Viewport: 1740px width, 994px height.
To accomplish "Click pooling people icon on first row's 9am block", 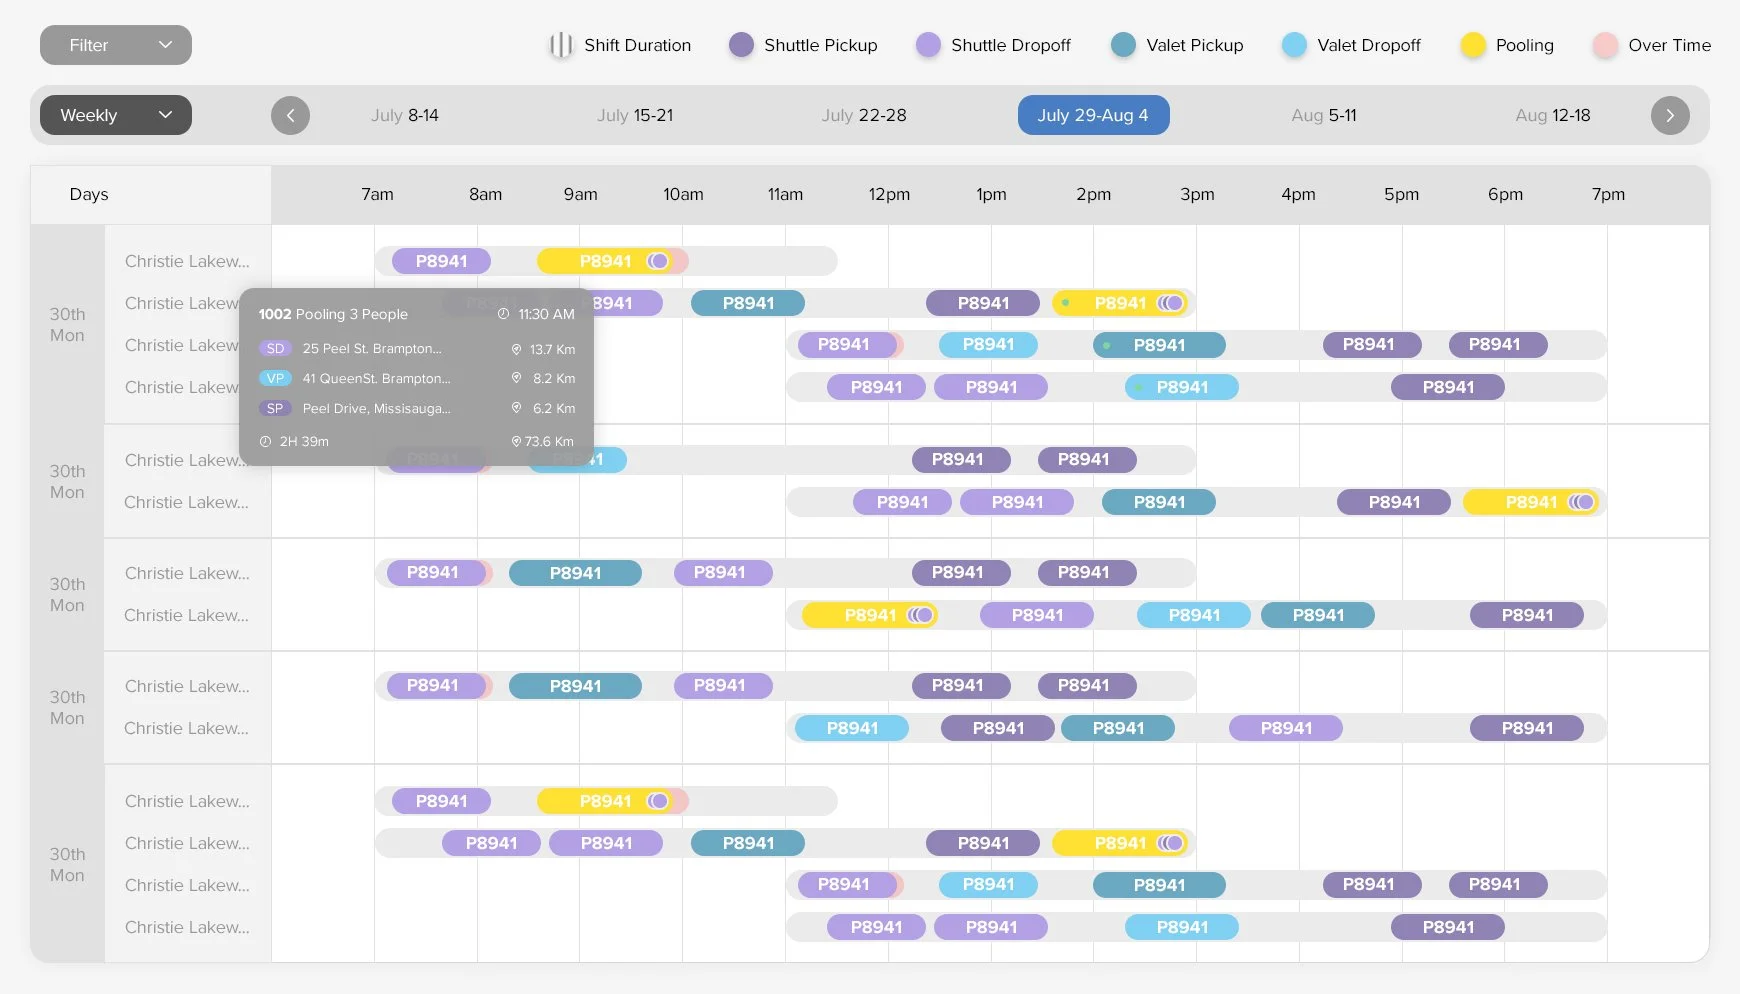I will tap(658, 261).
